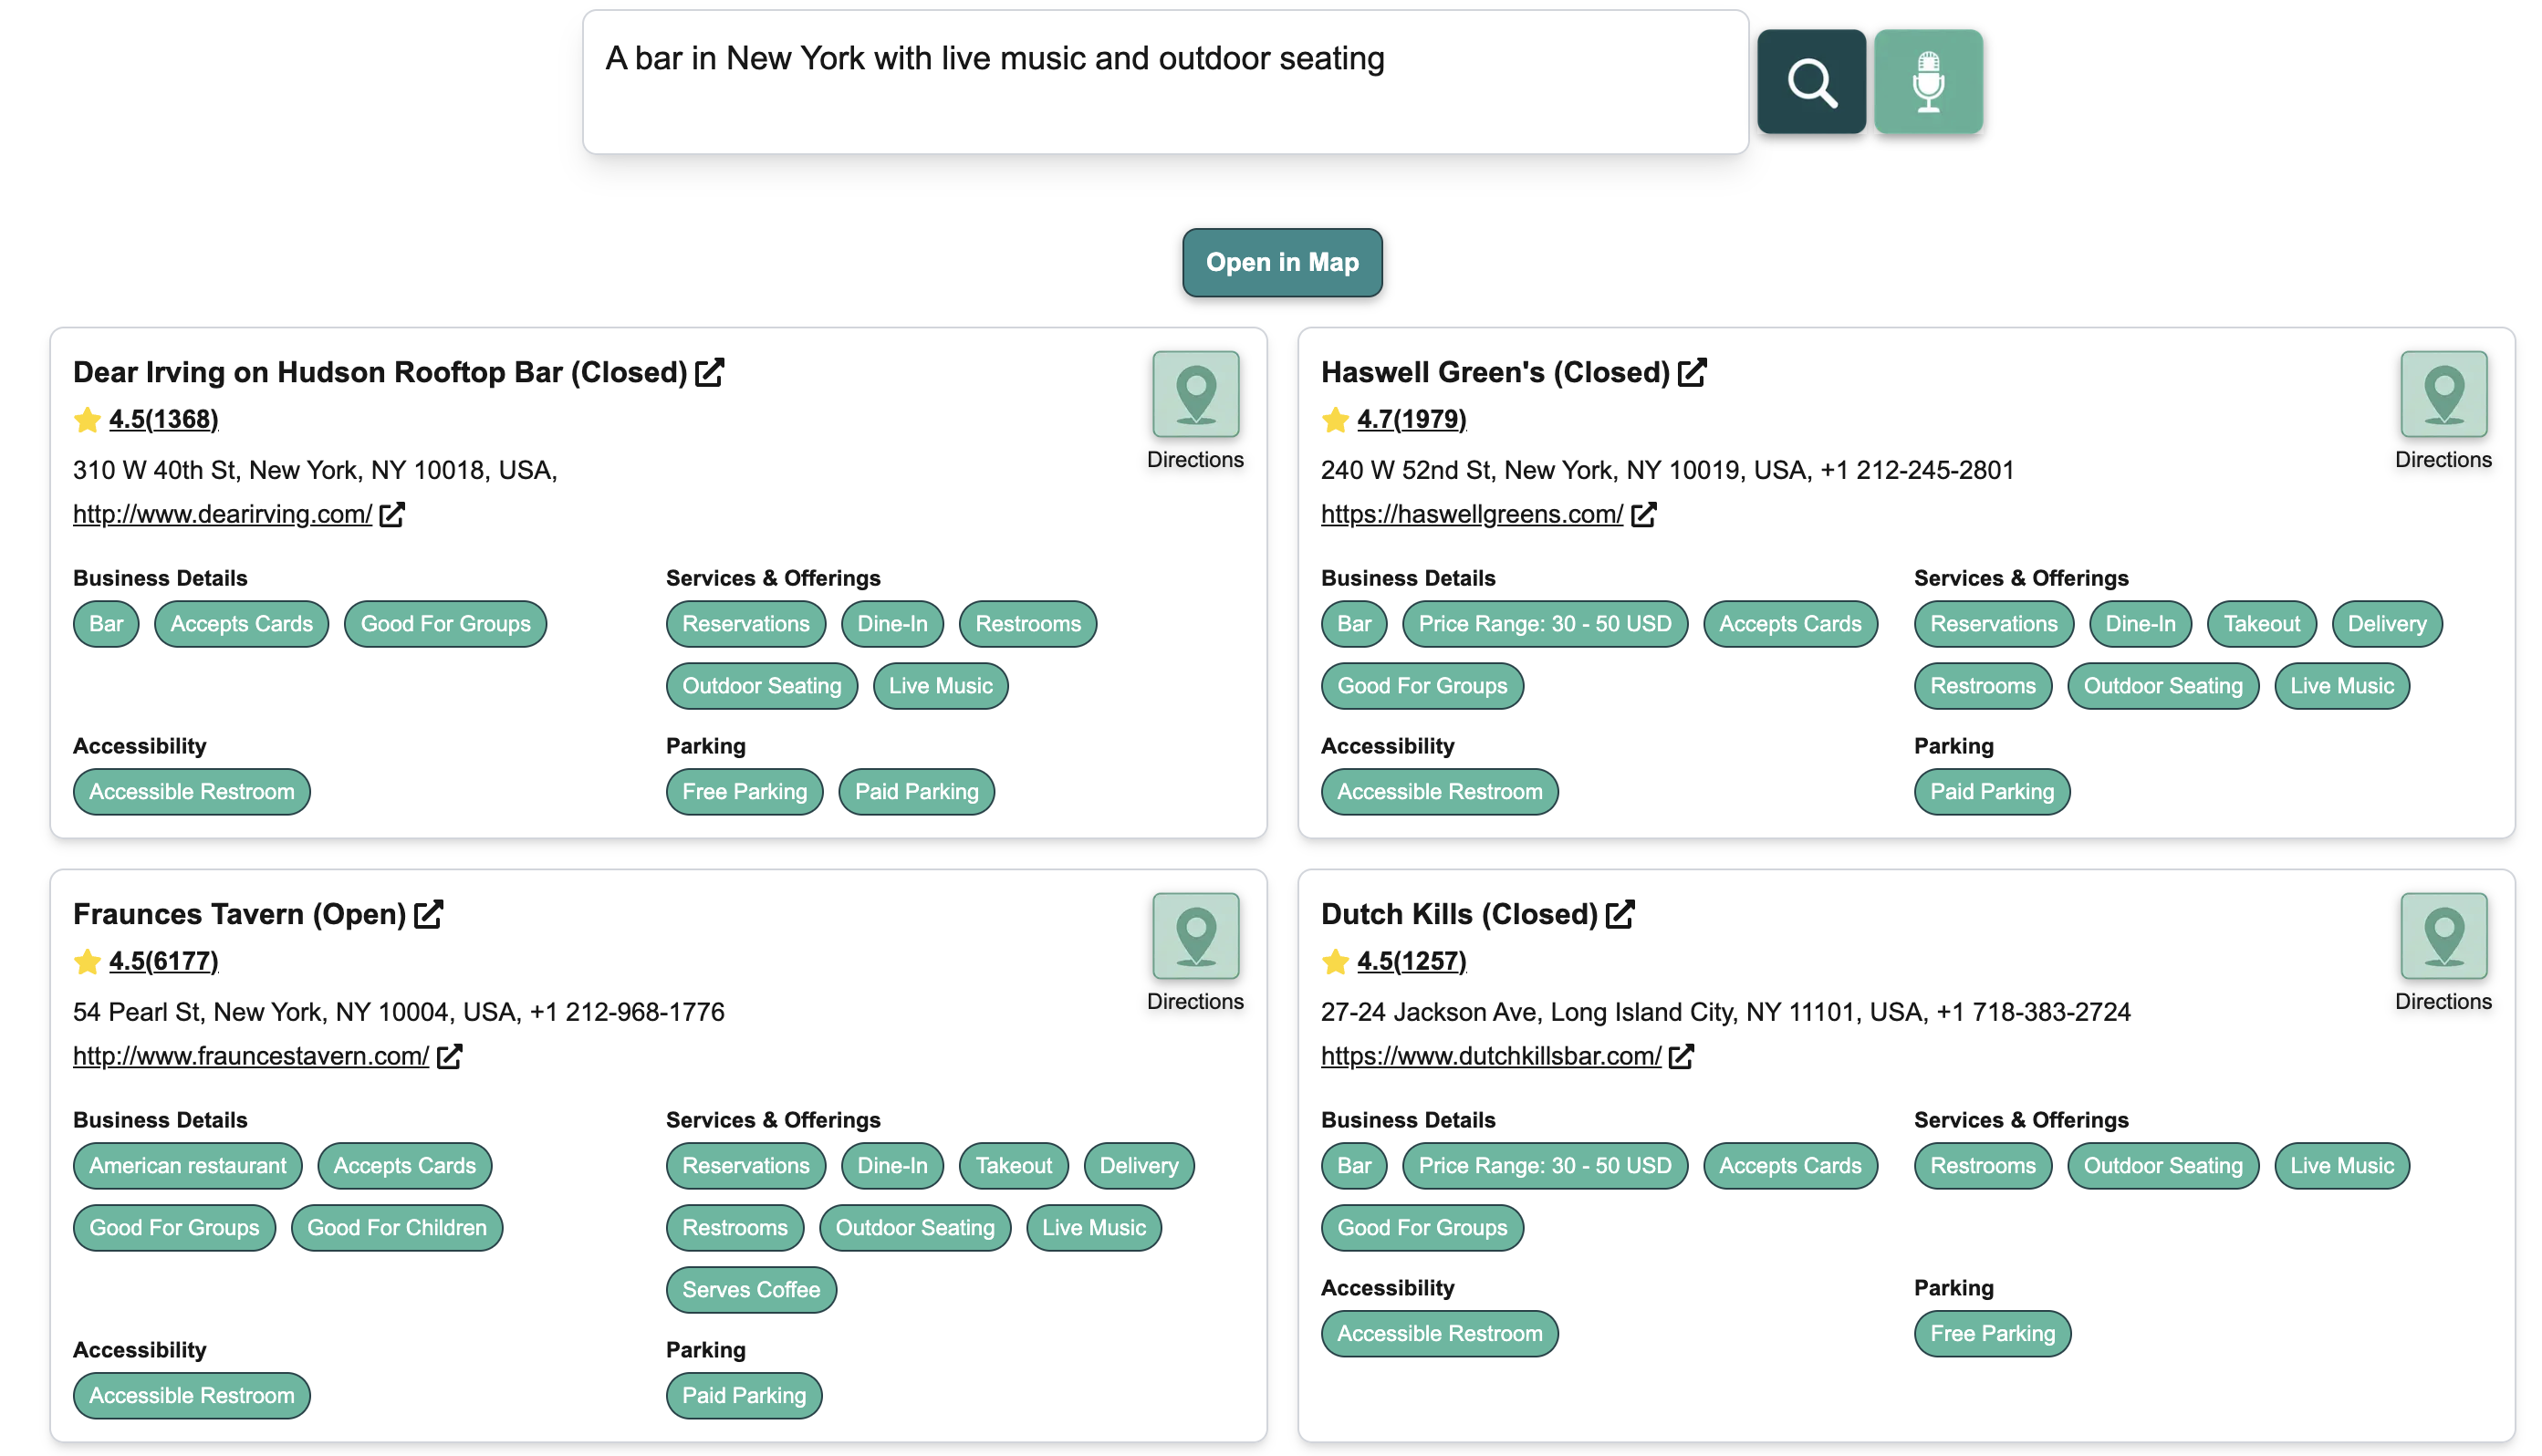This screenshot has height=1456, width=2542.
Task: Open the dutchkillsbar.com website link
Action: [1489, 1056]
